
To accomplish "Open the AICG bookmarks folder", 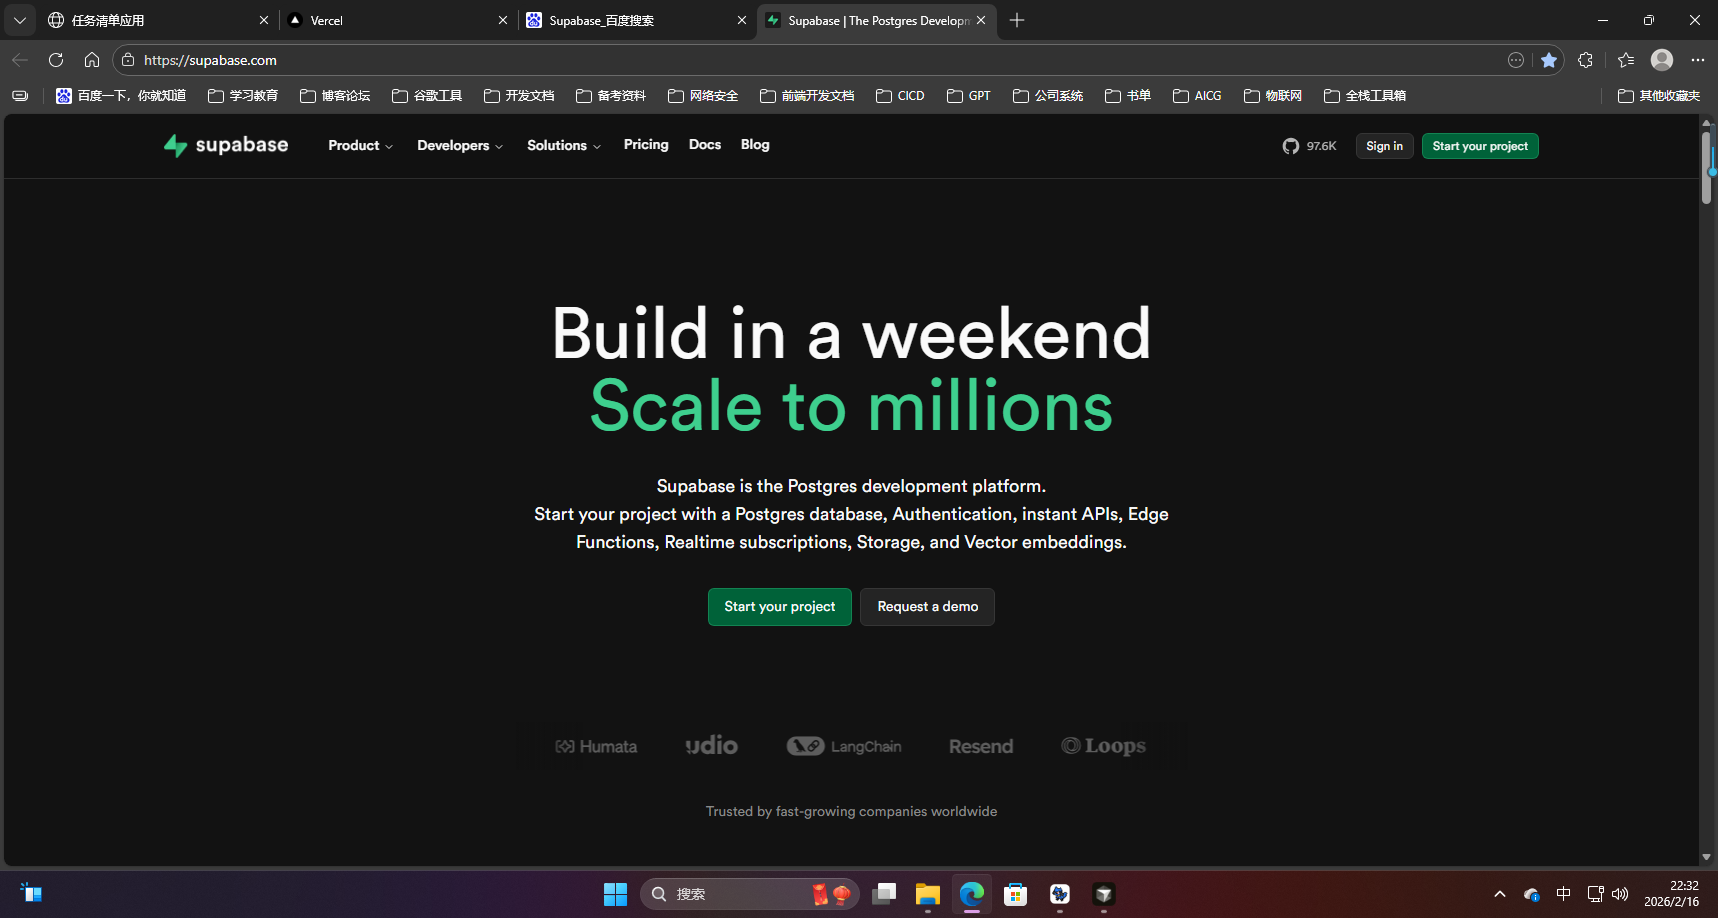I will 1197,96.
